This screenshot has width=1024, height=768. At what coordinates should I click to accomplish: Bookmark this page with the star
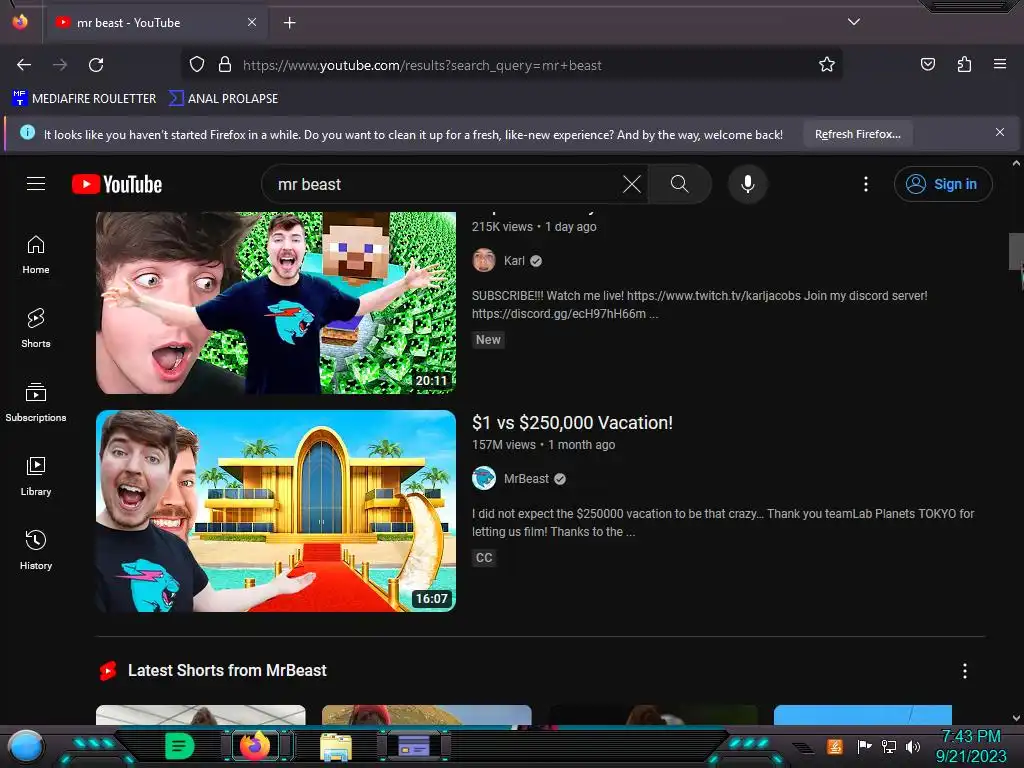[x=827, y=65]
